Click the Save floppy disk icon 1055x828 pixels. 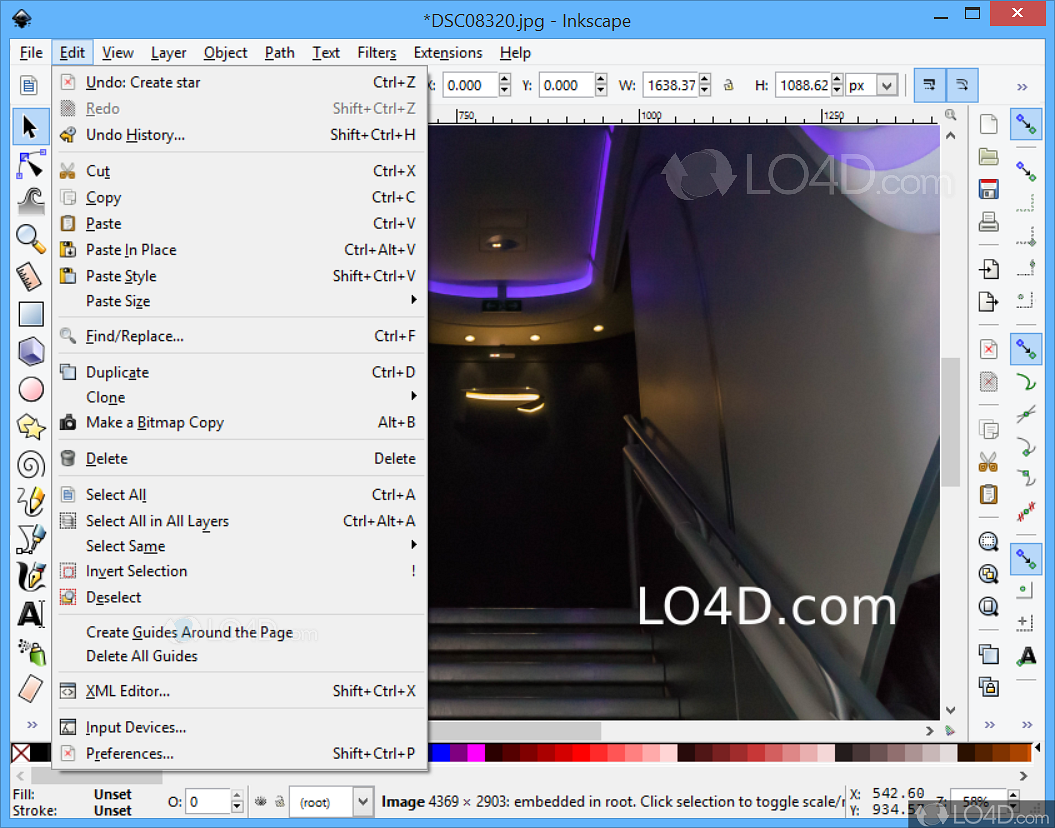(988, 189)
